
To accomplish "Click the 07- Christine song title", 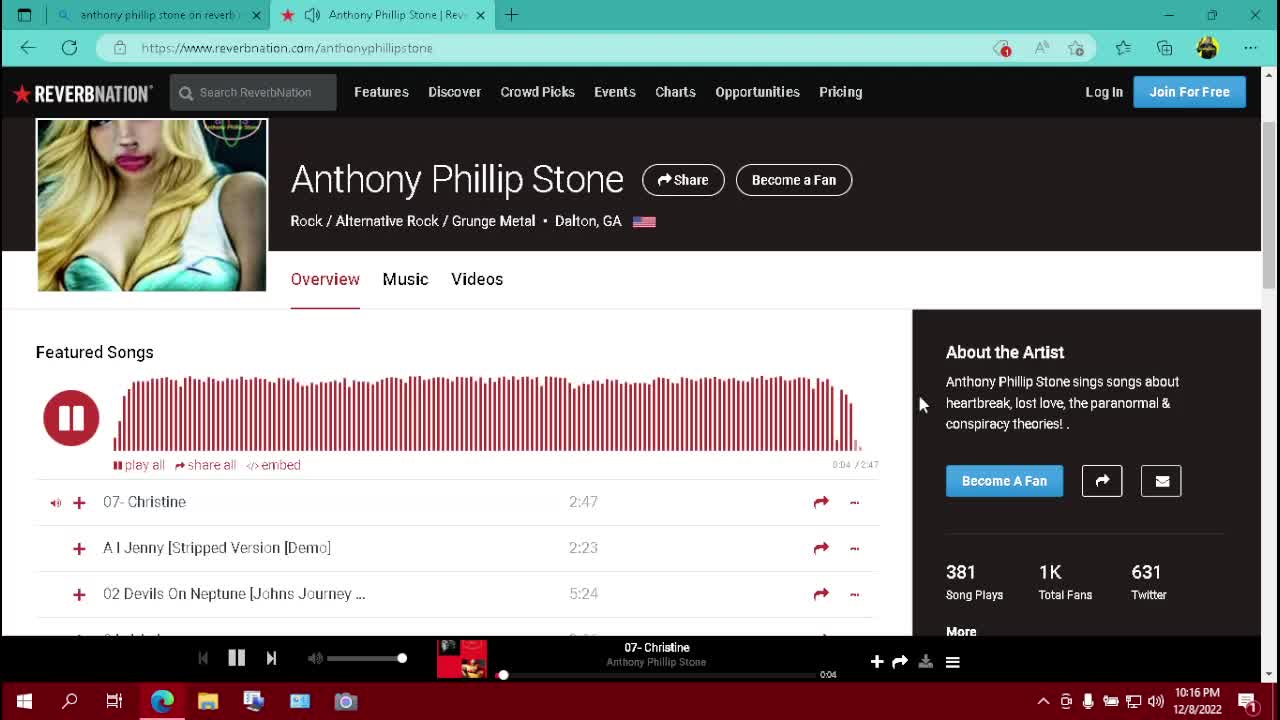I will click(144, 502).
